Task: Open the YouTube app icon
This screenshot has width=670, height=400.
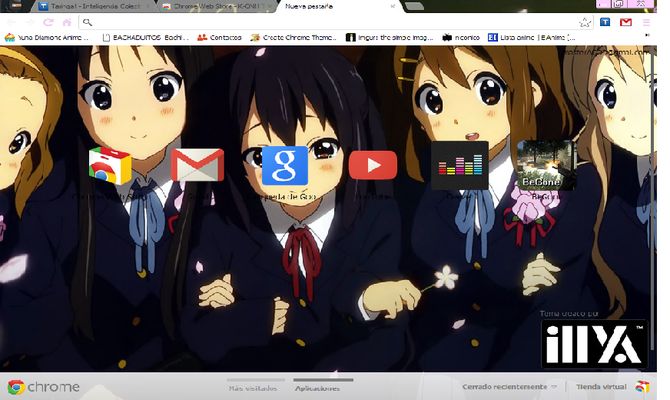Action: click(x=373, y=165)
